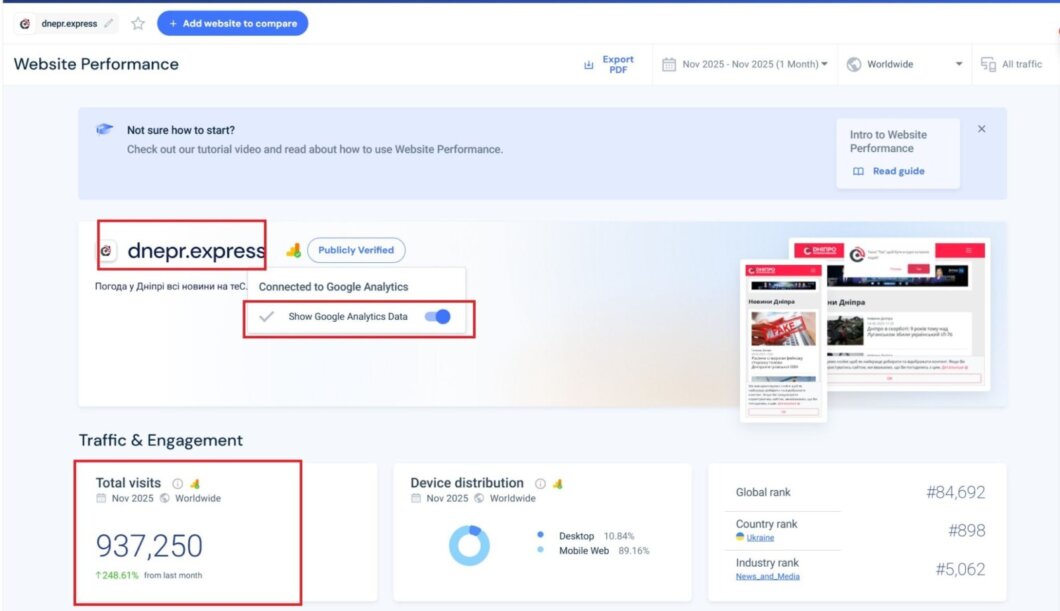Click the Export PDF download icon

[589, 65]
